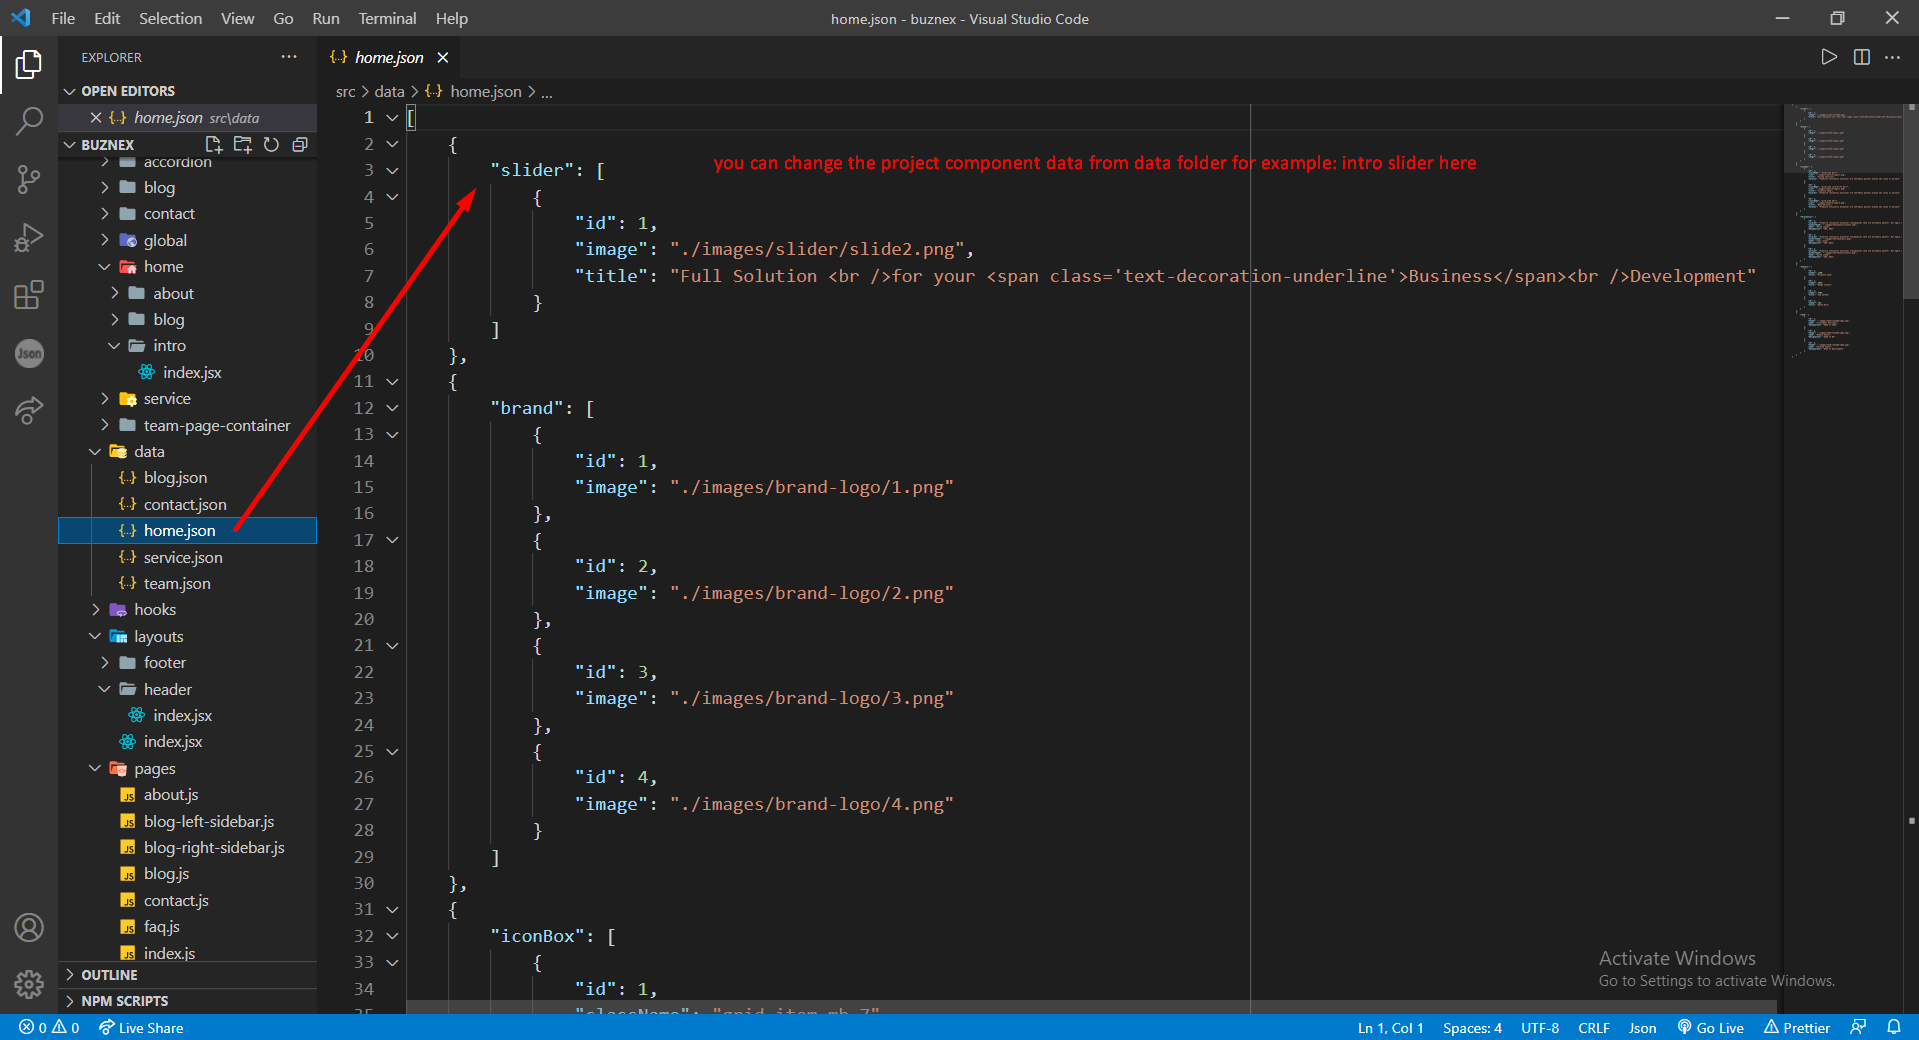
Task: Open Explorer views and more actions menu
Action: click(289, 57)
